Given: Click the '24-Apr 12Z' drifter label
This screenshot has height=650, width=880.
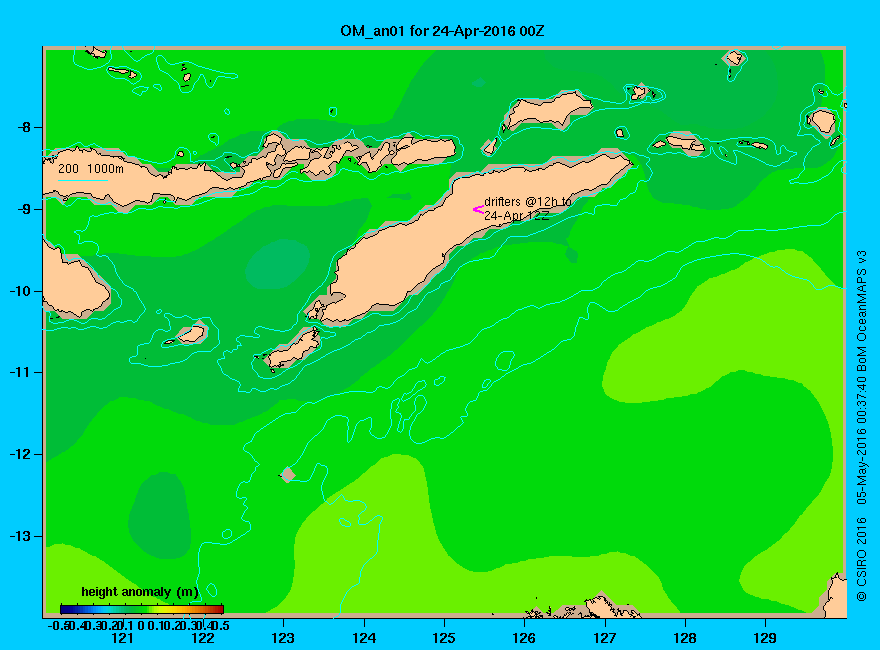Looking at the screenshot, I should (x=516, y=215).
